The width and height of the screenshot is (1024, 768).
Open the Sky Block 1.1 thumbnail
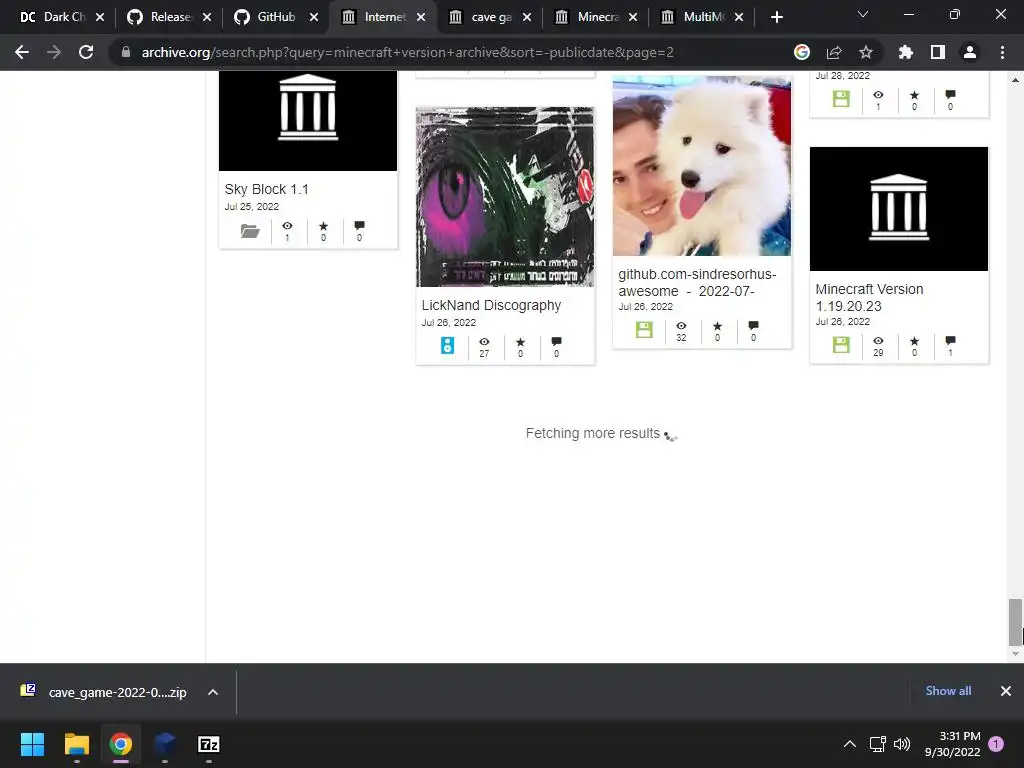tap(308, 121)
